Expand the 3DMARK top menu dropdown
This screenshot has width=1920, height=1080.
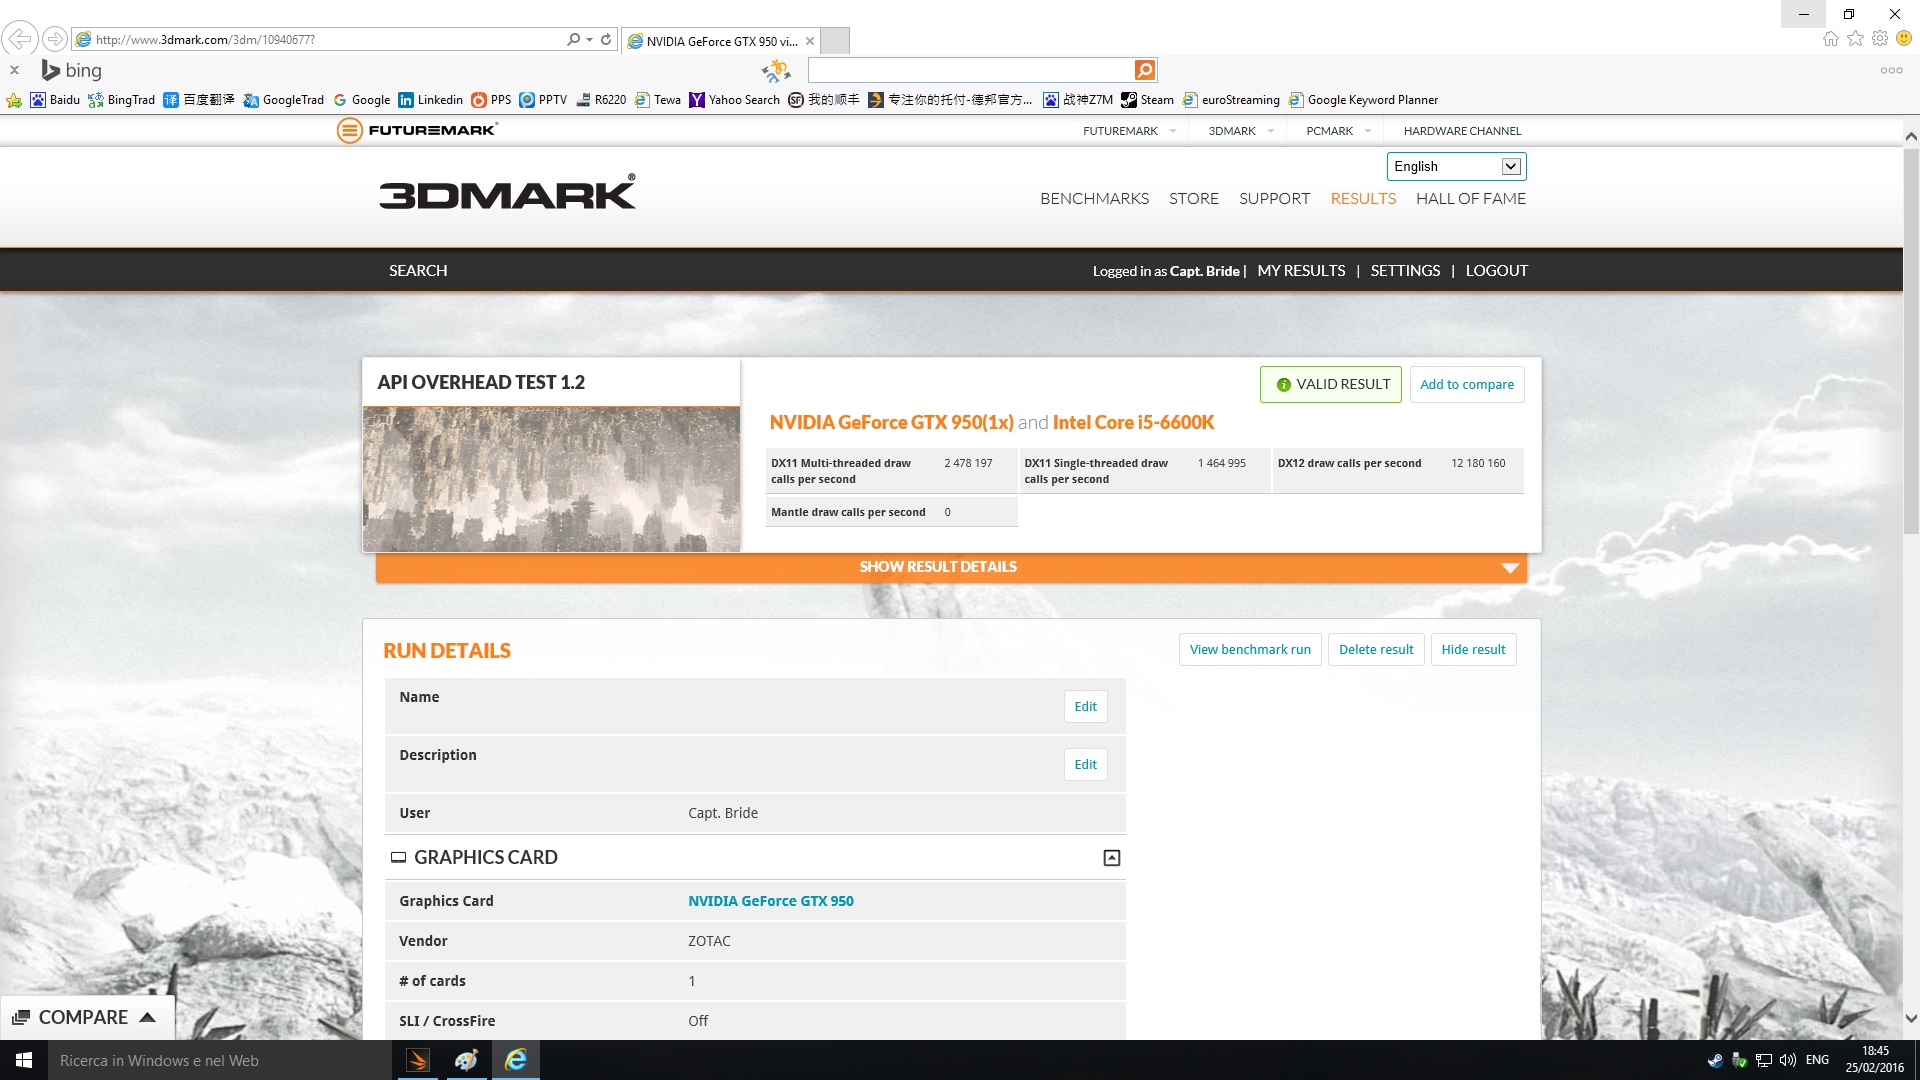1241,131
